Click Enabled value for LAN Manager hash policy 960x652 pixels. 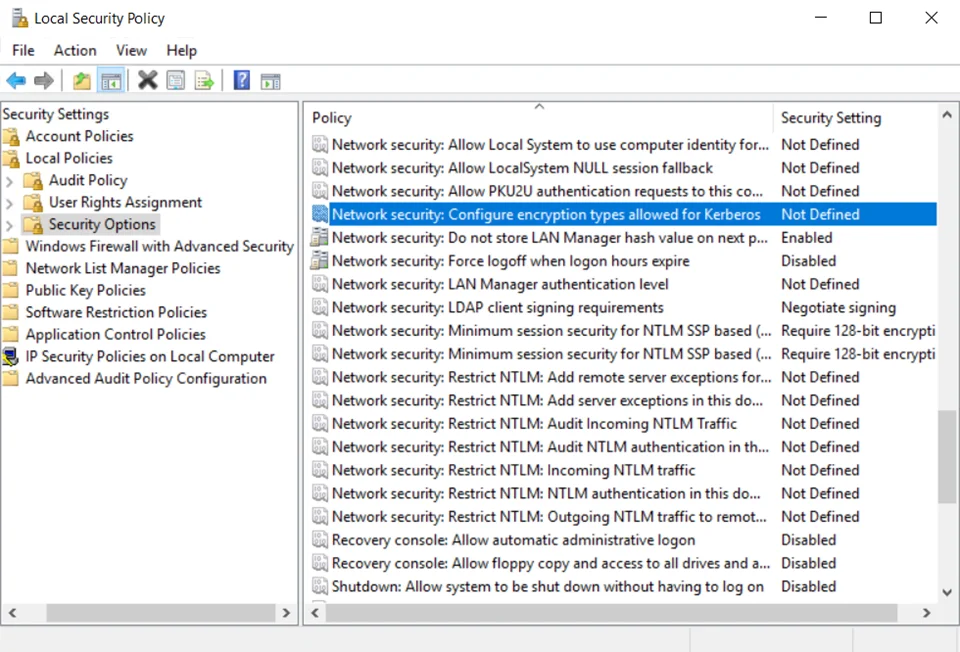[x=806, y=238]
